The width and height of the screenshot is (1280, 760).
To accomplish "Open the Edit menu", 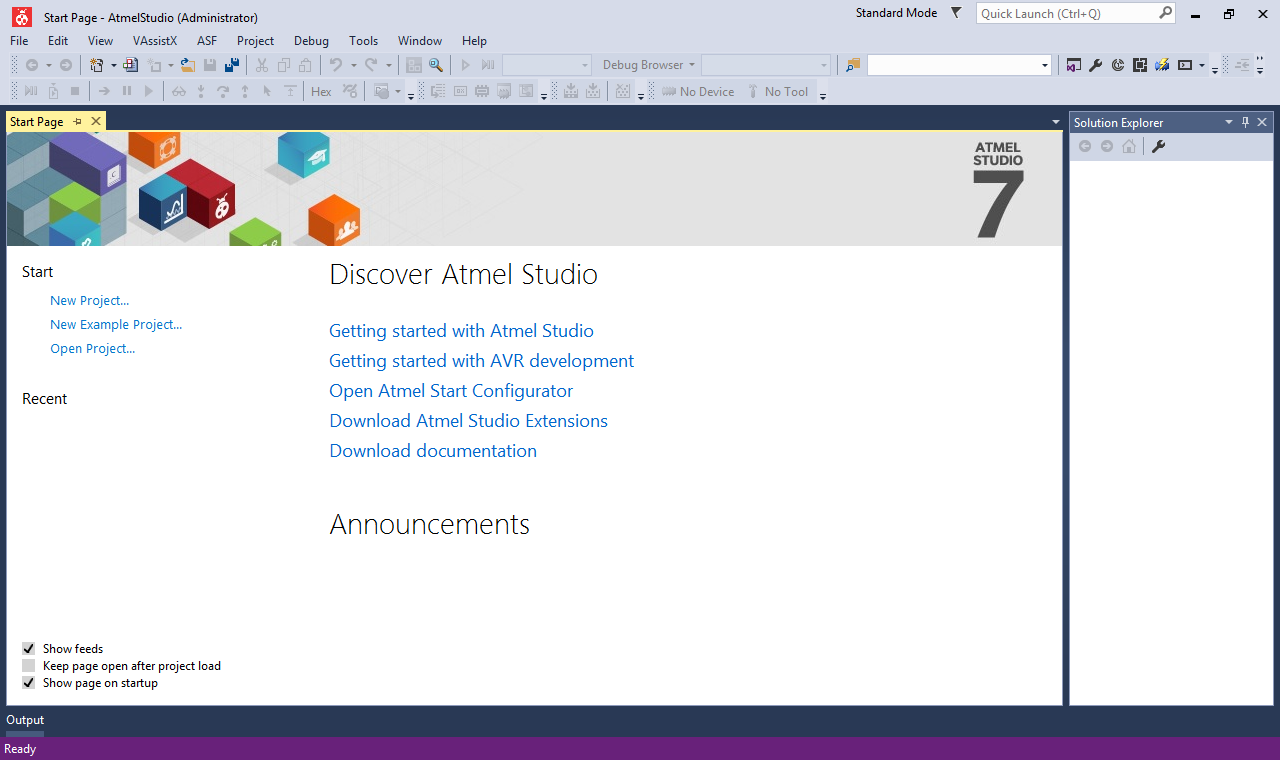I will point(58,41).
